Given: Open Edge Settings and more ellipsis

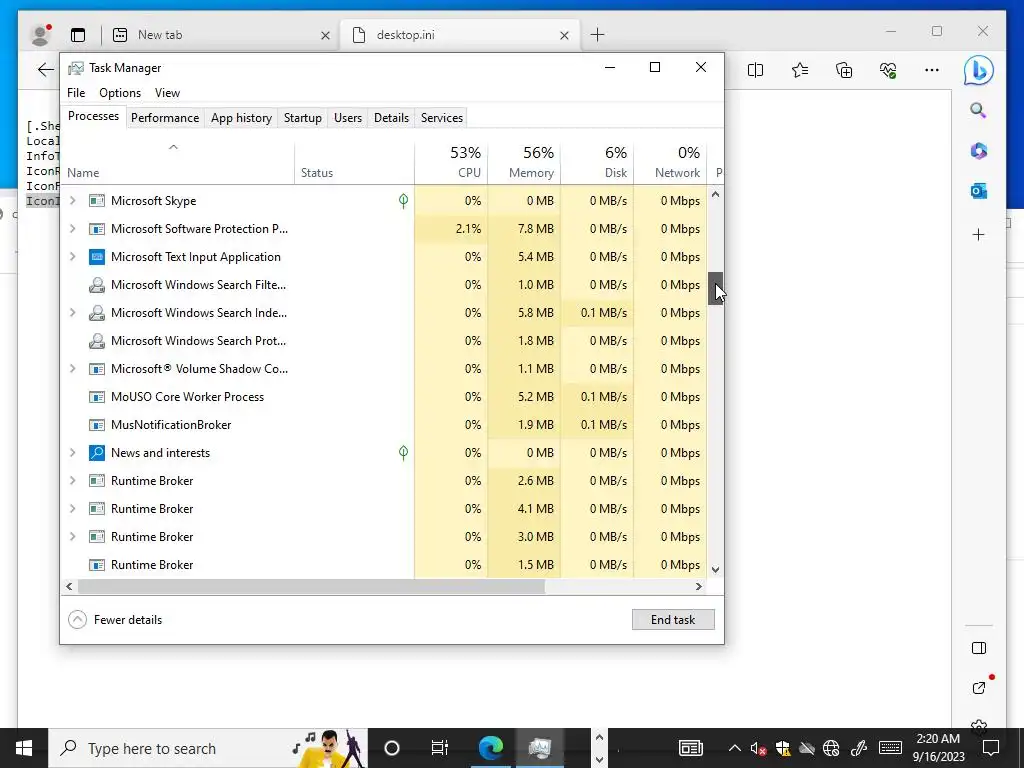Looking at the screenshot, I should [932, 70].
